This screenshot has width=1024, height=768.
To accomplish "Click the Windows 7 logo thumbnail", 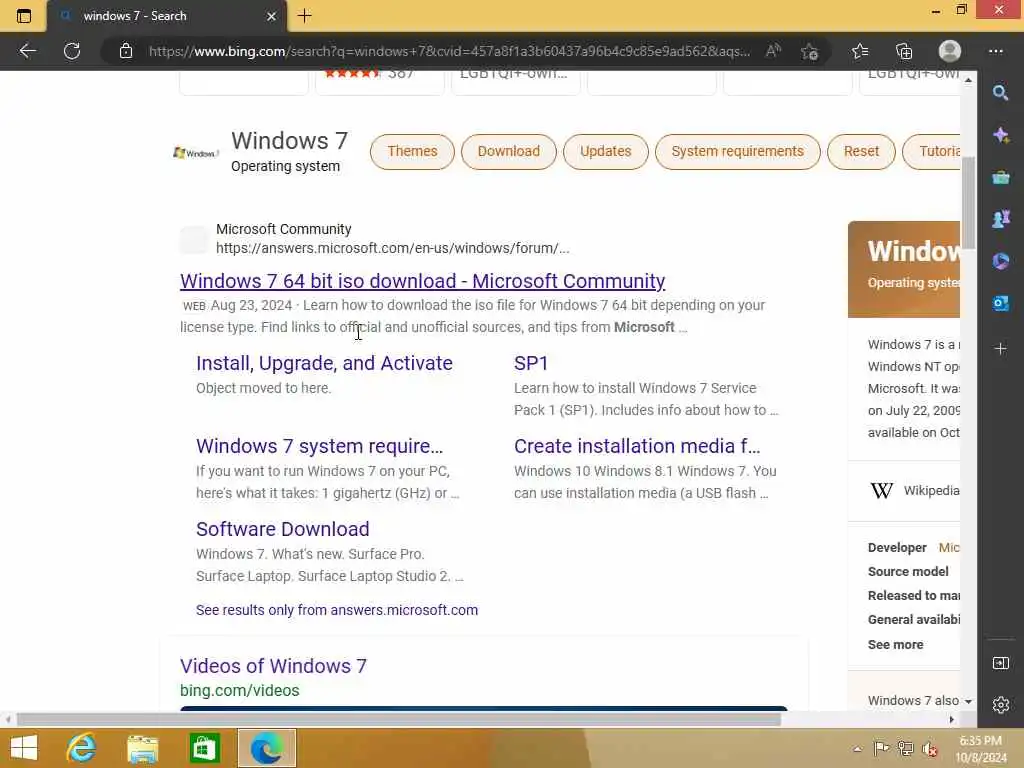I will click(x=195, y=153).
